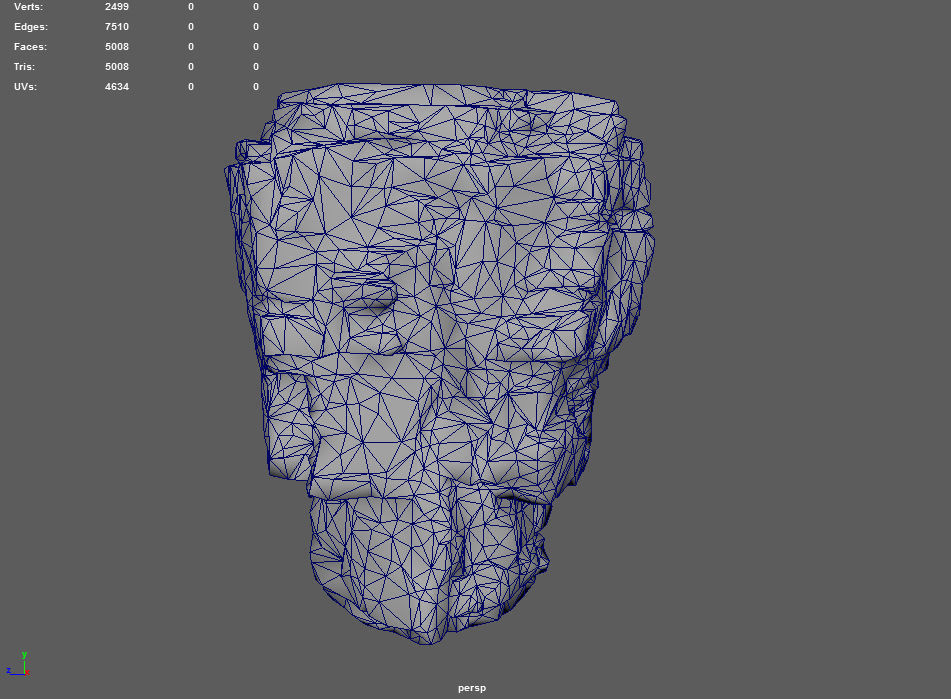Click the view axis gizmo icon
Screen dimensions: 951x699
click(x=18, y=664)
